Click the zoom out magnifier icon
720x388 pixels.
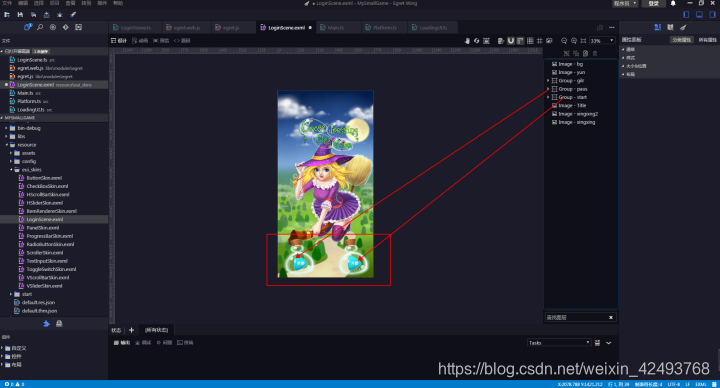[x=564, y=41]
